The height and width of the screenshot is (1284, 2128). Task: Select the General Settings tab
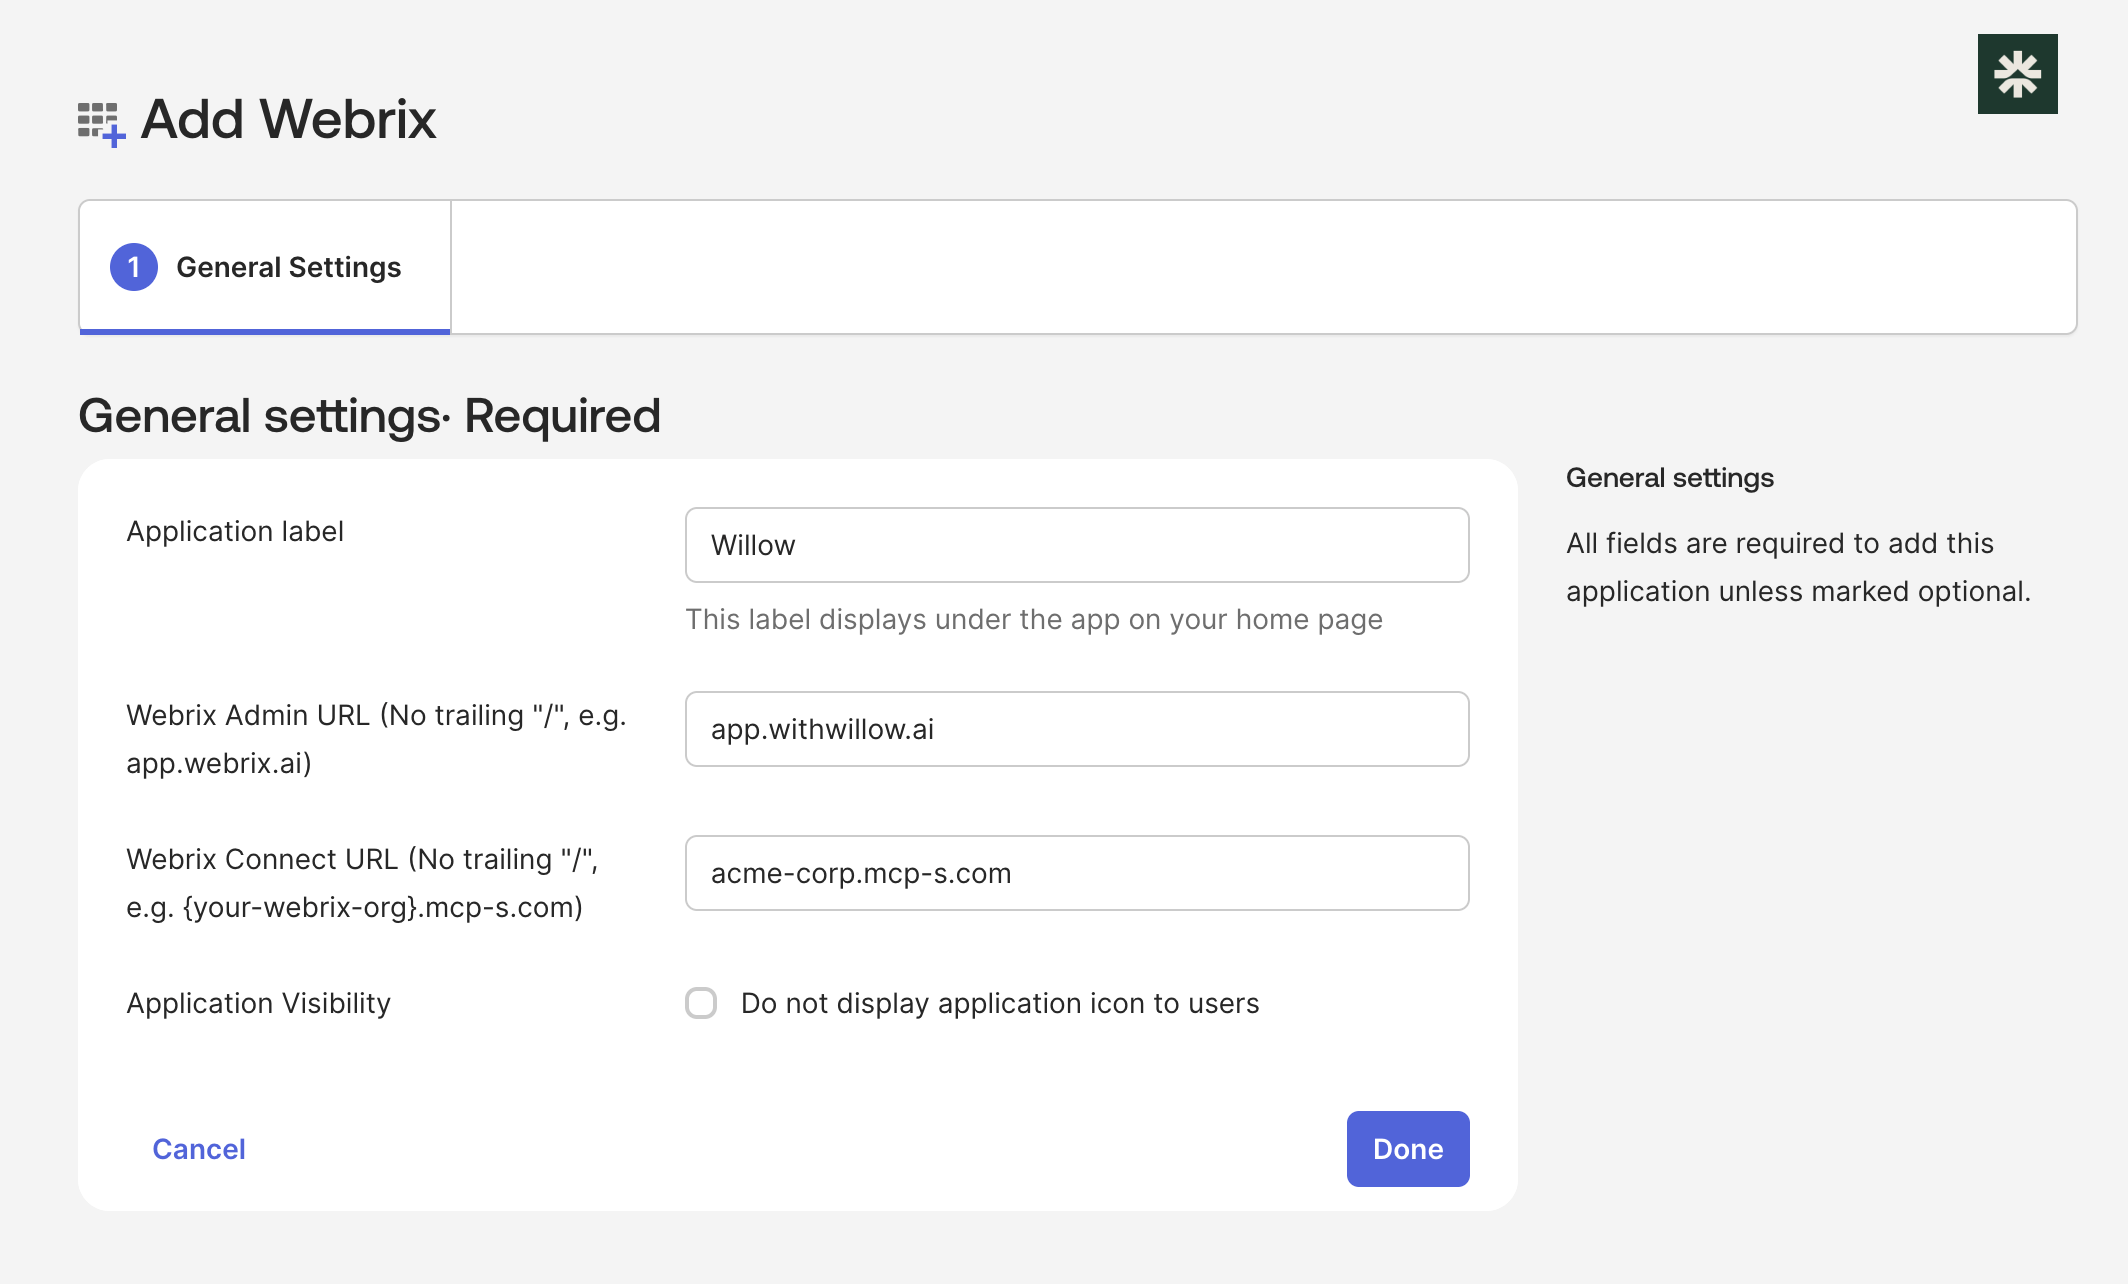tap(265, 267)
